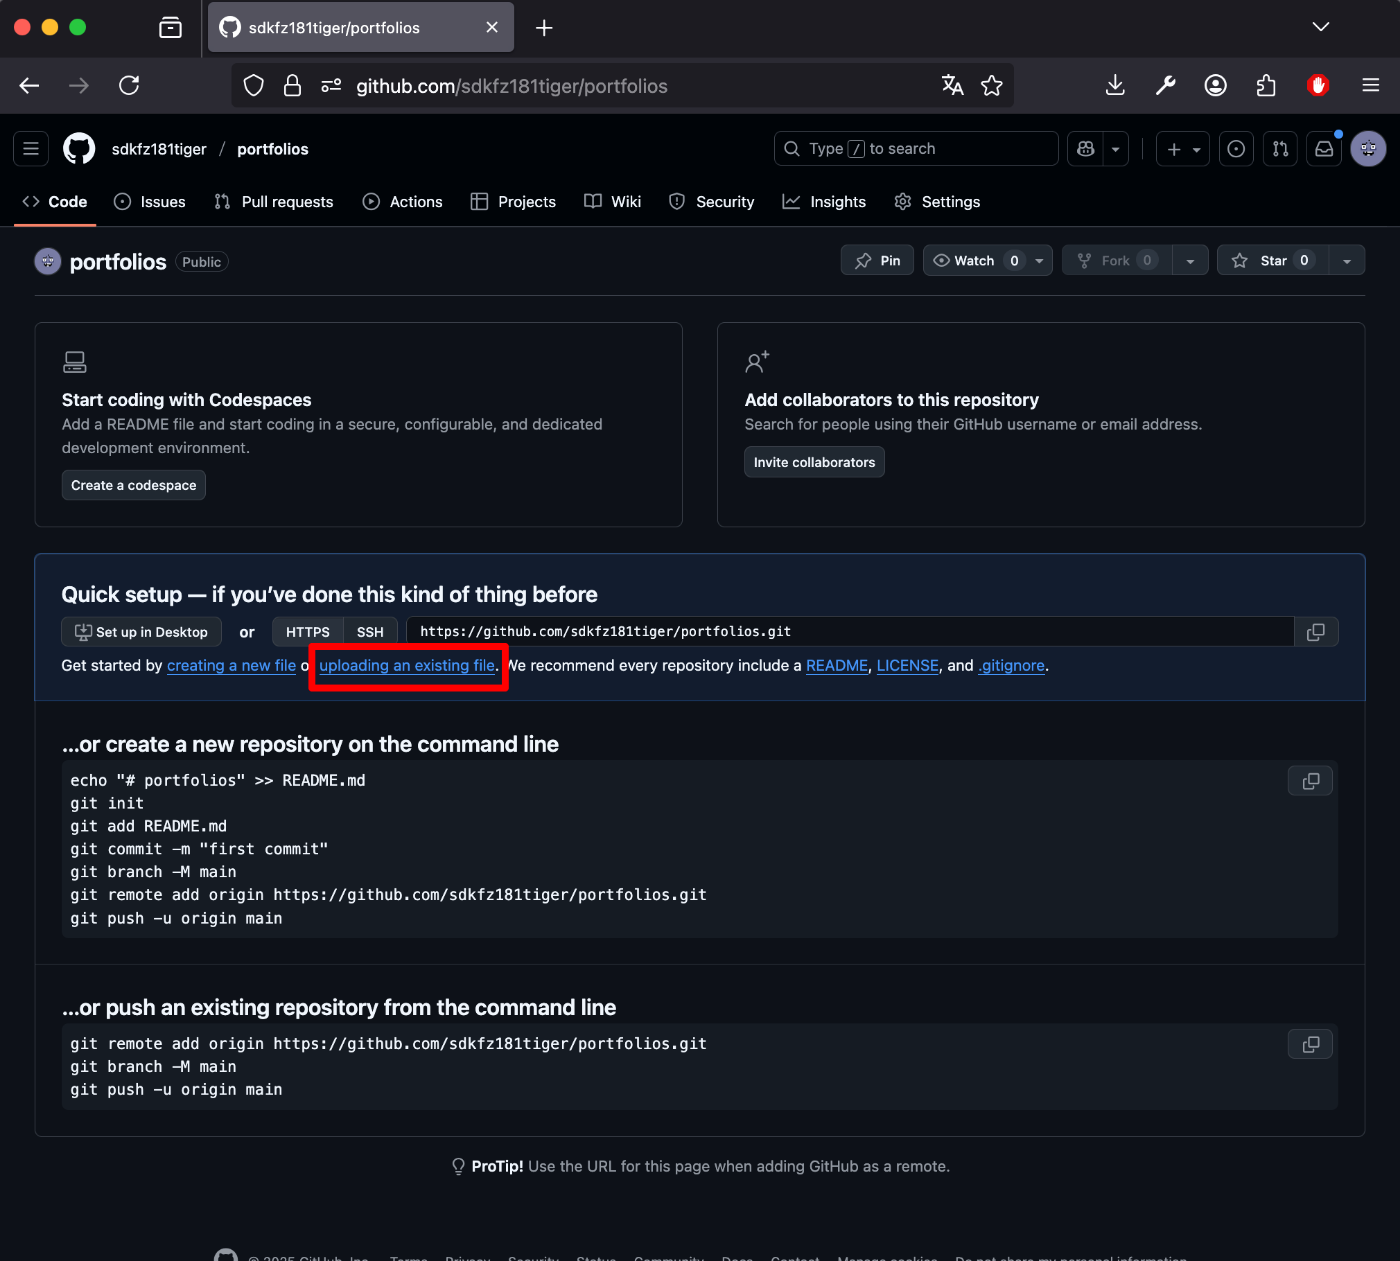Open the Issues icon in header

coord(1236,149)
